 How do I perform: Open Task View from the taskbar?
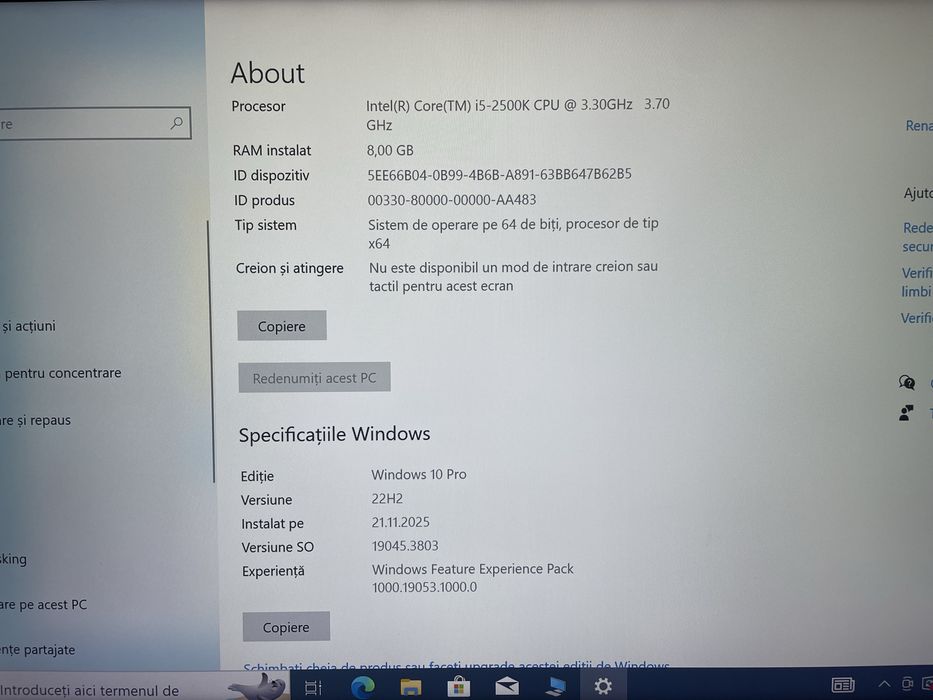pos(313,688)
